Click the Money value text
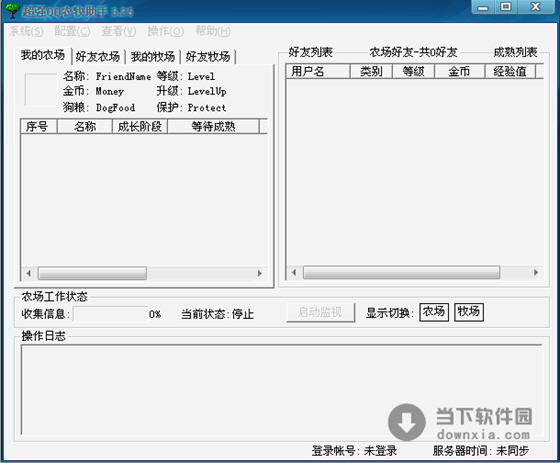 tap(110, 91)
